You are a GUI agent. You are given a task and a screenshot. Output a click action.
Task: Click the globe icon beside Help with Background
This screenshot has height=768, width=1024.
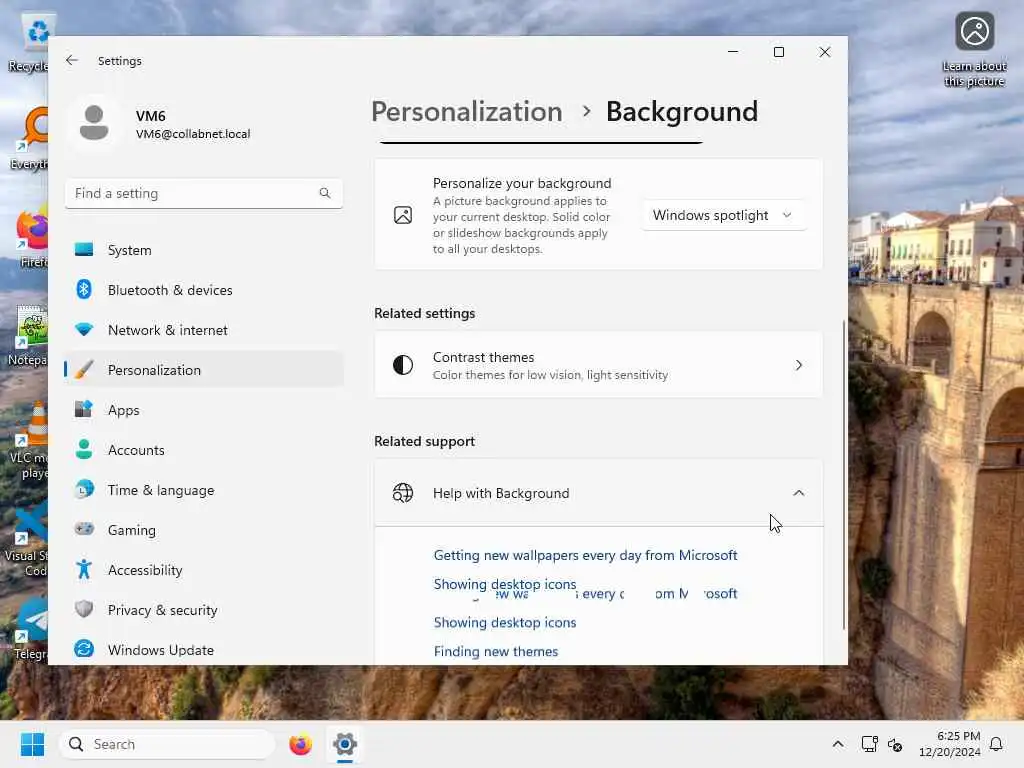403,493
